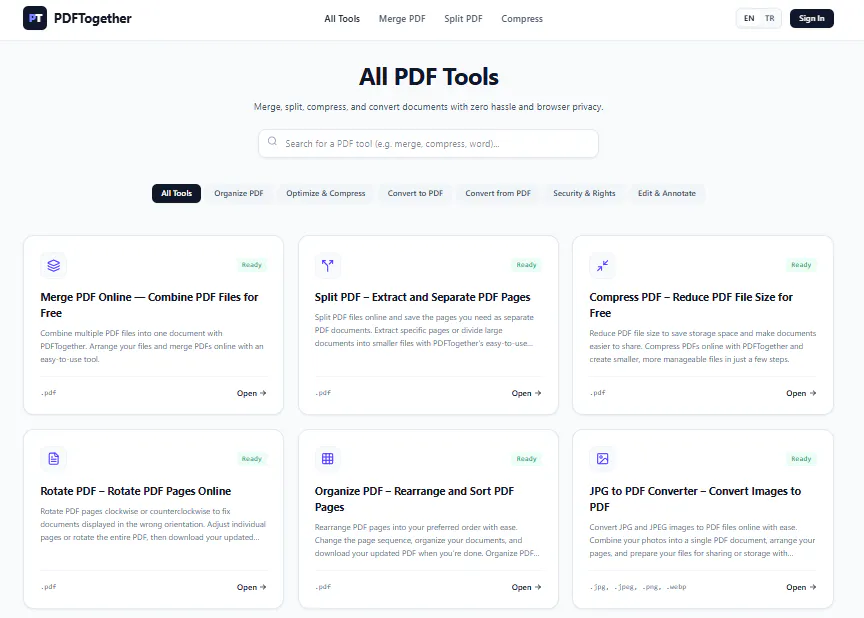The height and width of the screenshot is (618, 864).
Task: Click the All PDF Tools heading
Action: [429, 77]
